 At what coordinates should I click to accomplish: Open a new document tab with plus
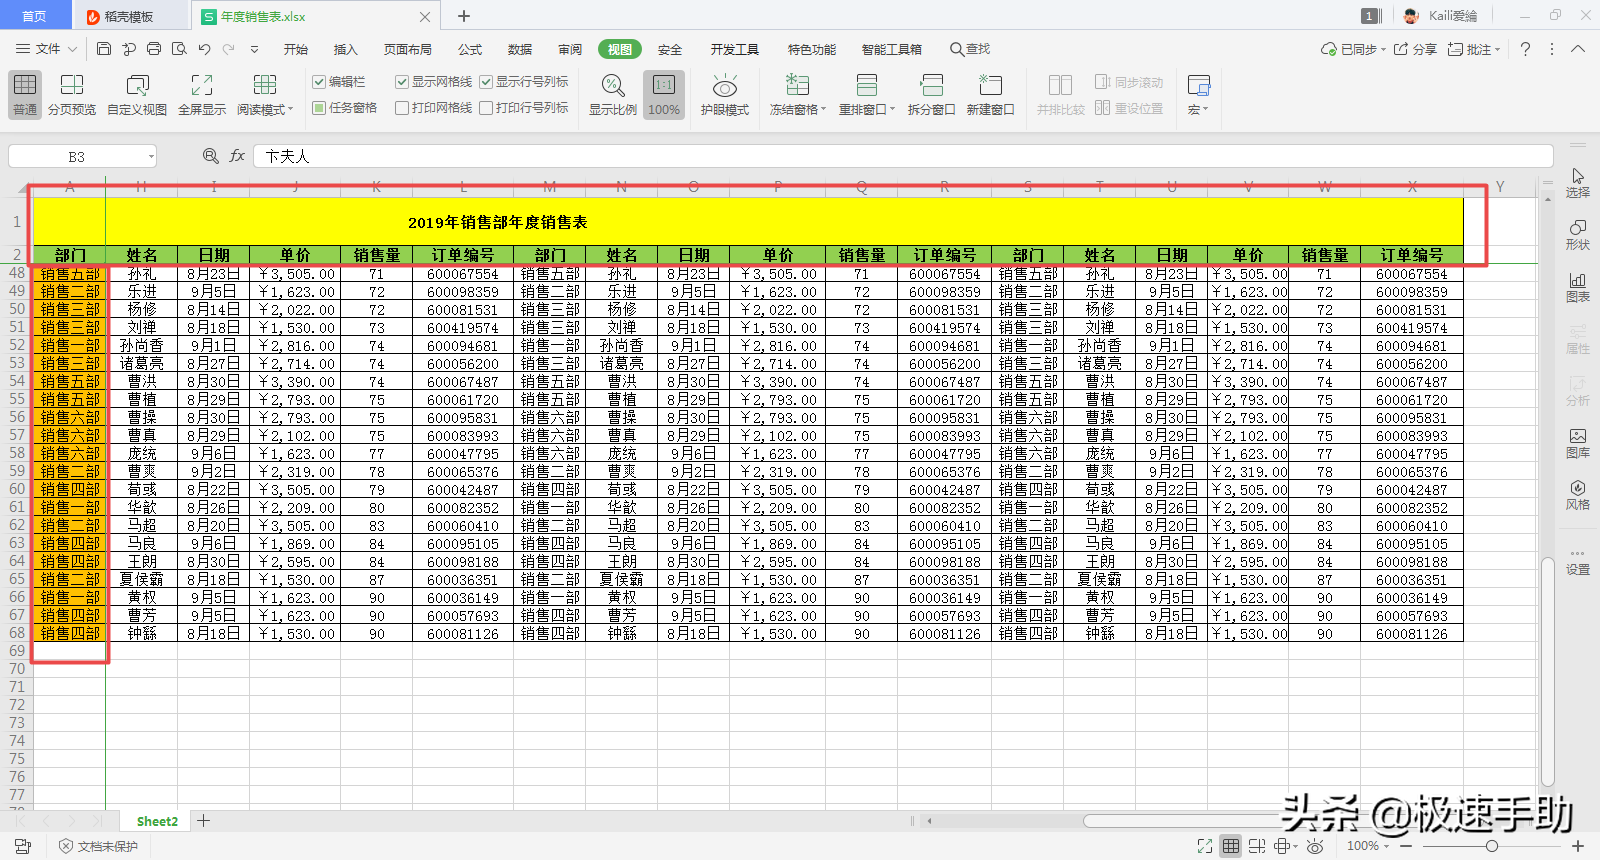coord(464,16)
